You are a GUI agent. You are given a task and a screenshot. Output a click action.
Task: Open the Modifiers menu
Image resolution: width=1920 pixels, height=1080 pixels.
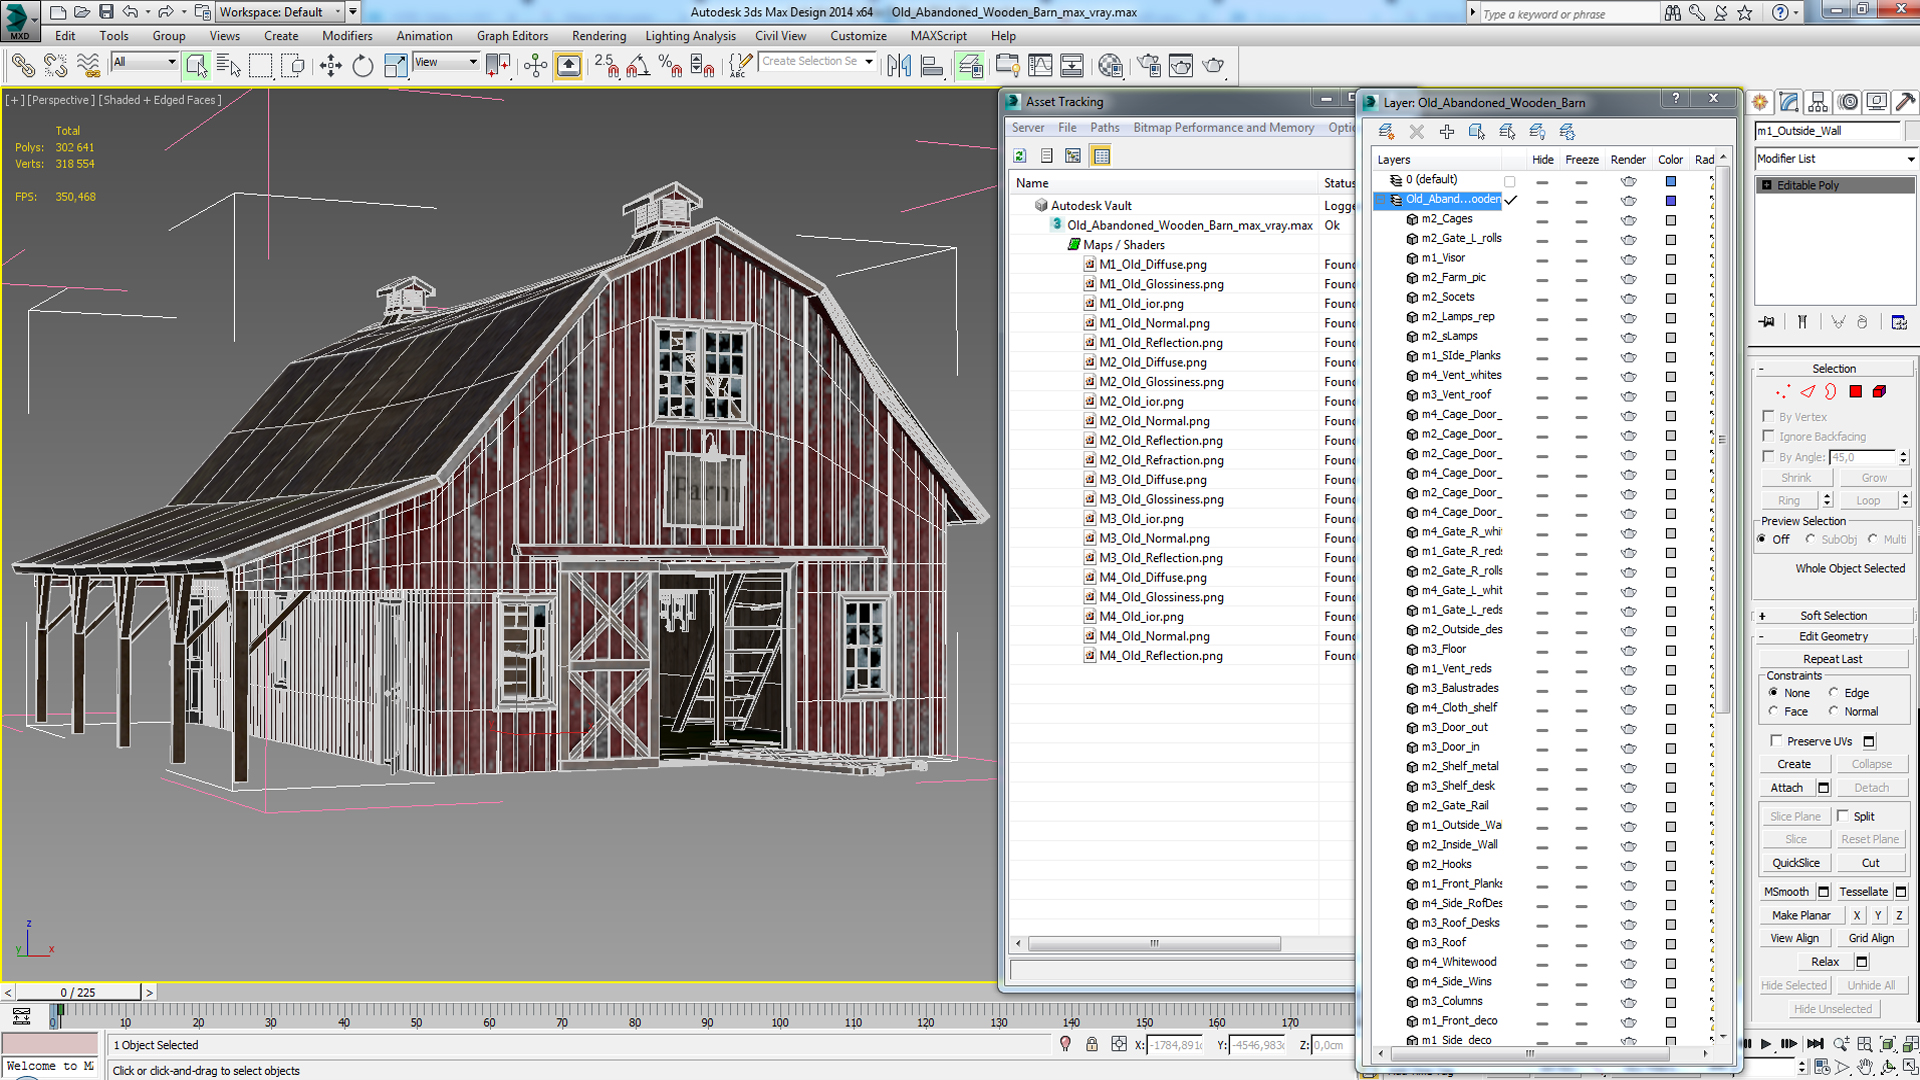(x=347, y=36)
